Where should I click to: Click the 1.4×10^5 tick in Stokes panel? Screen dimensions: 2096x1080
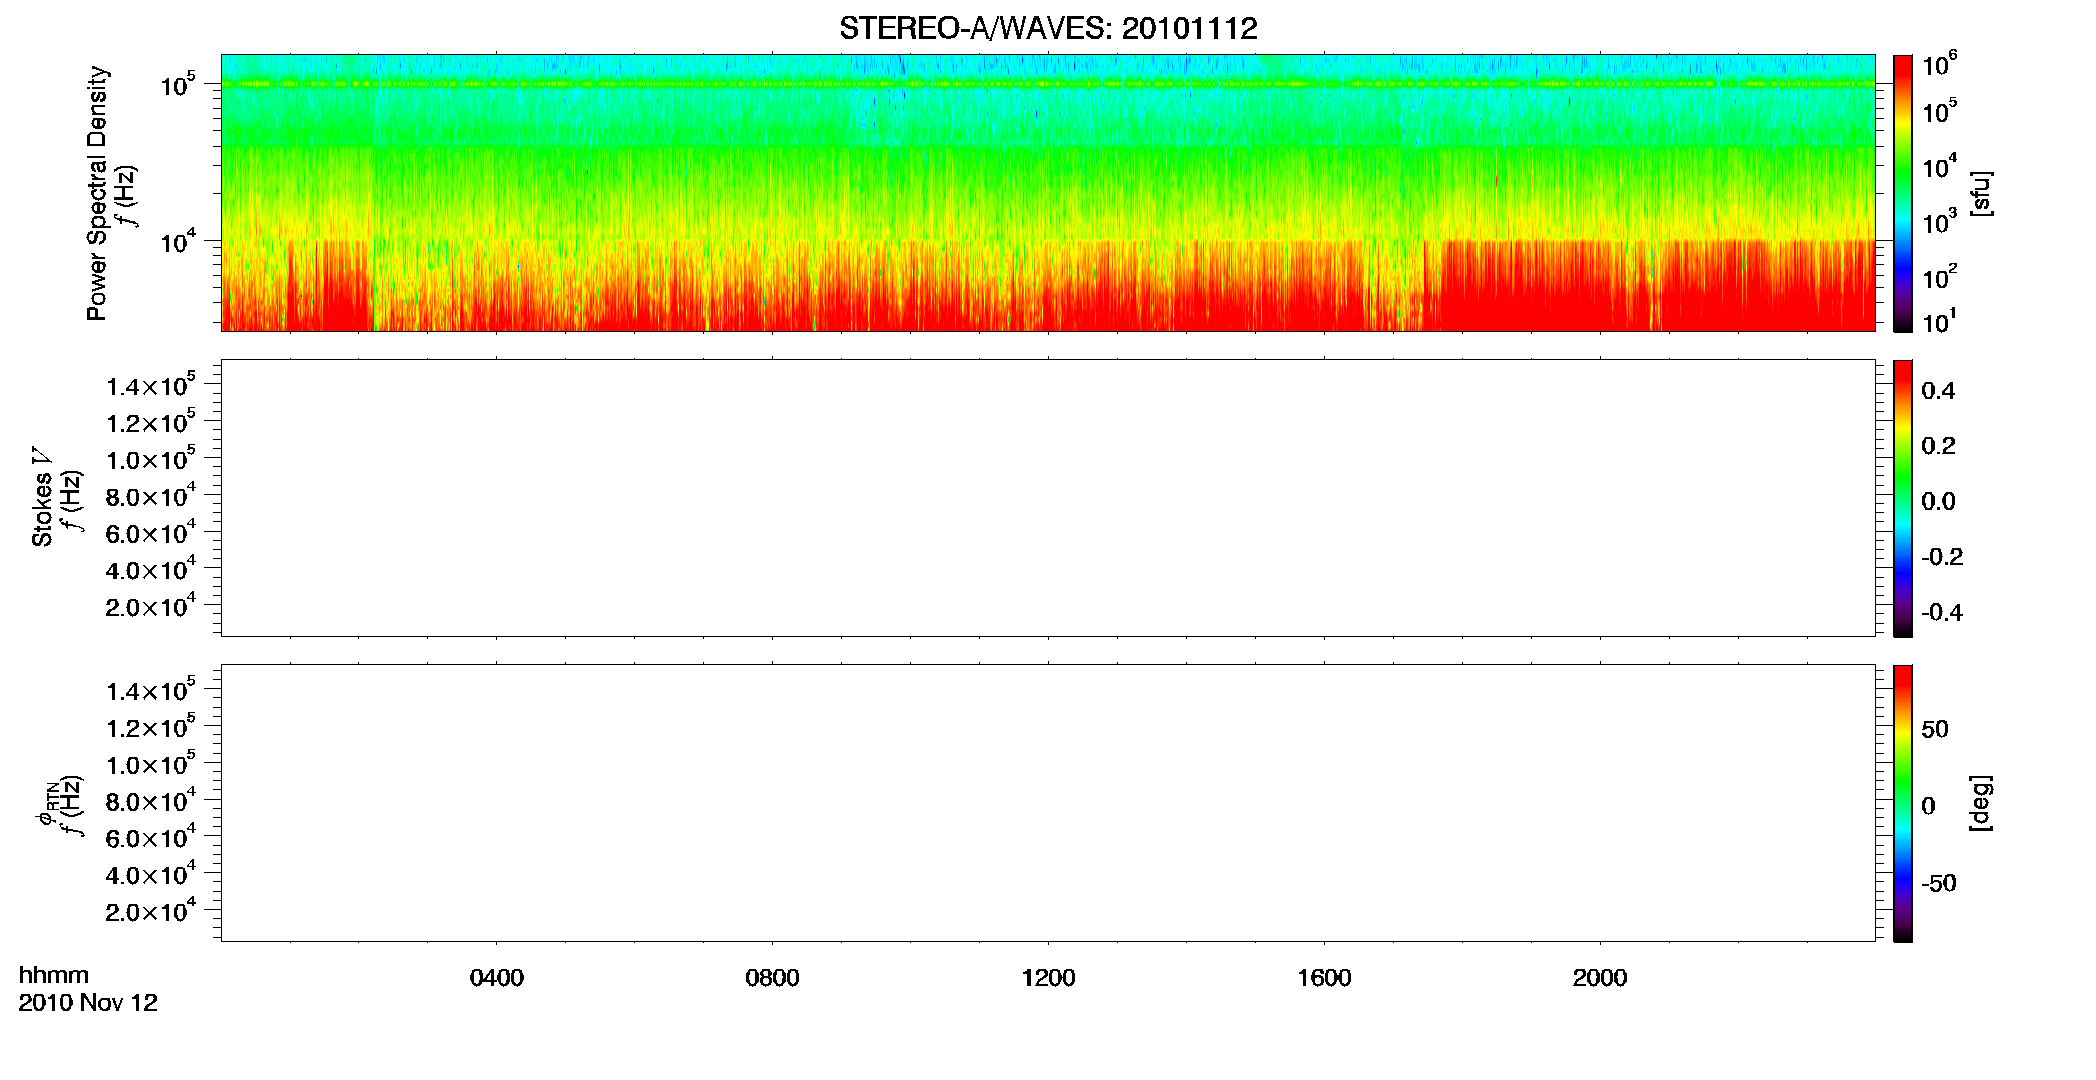(150, 385)
